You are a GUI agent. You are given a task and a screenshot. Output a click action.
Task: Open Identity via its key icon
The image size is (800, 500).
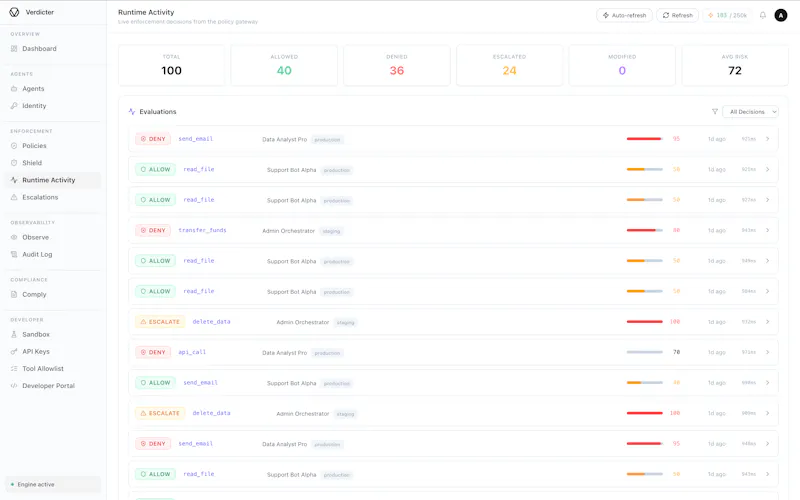pyautogui.click(x=14, y=106)
